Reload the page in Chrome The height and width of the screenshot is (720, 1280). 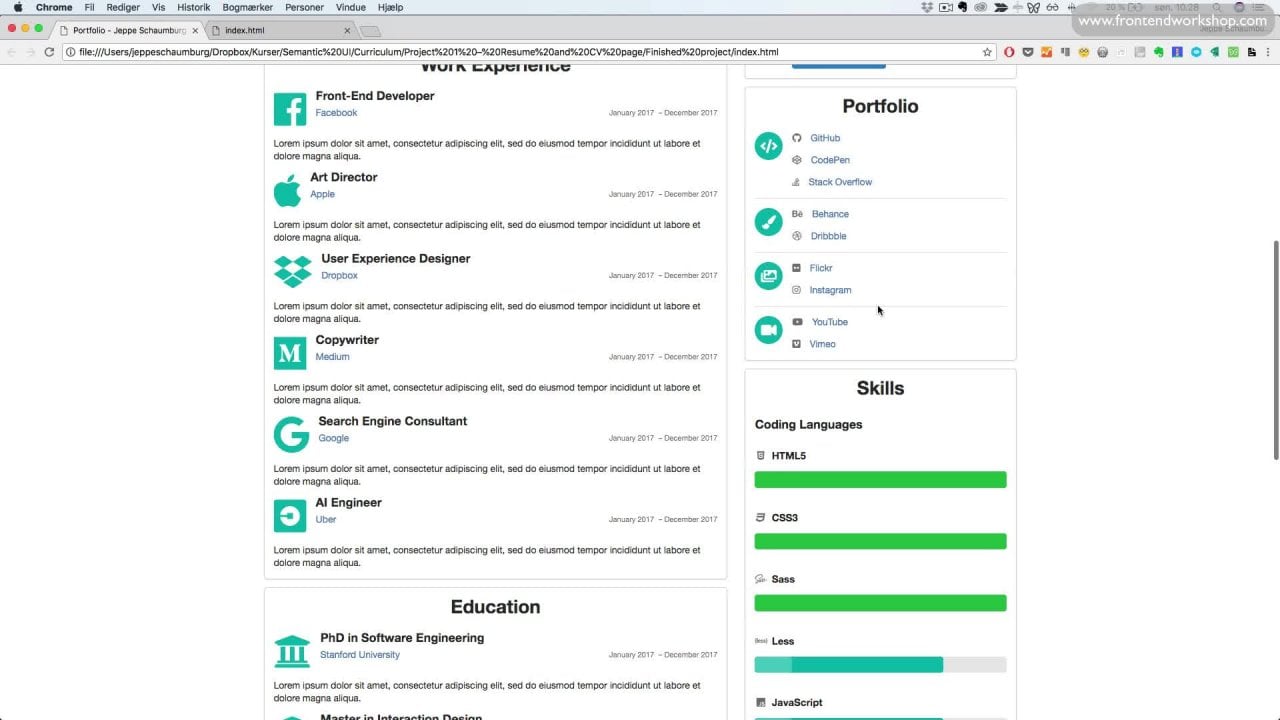49,52
